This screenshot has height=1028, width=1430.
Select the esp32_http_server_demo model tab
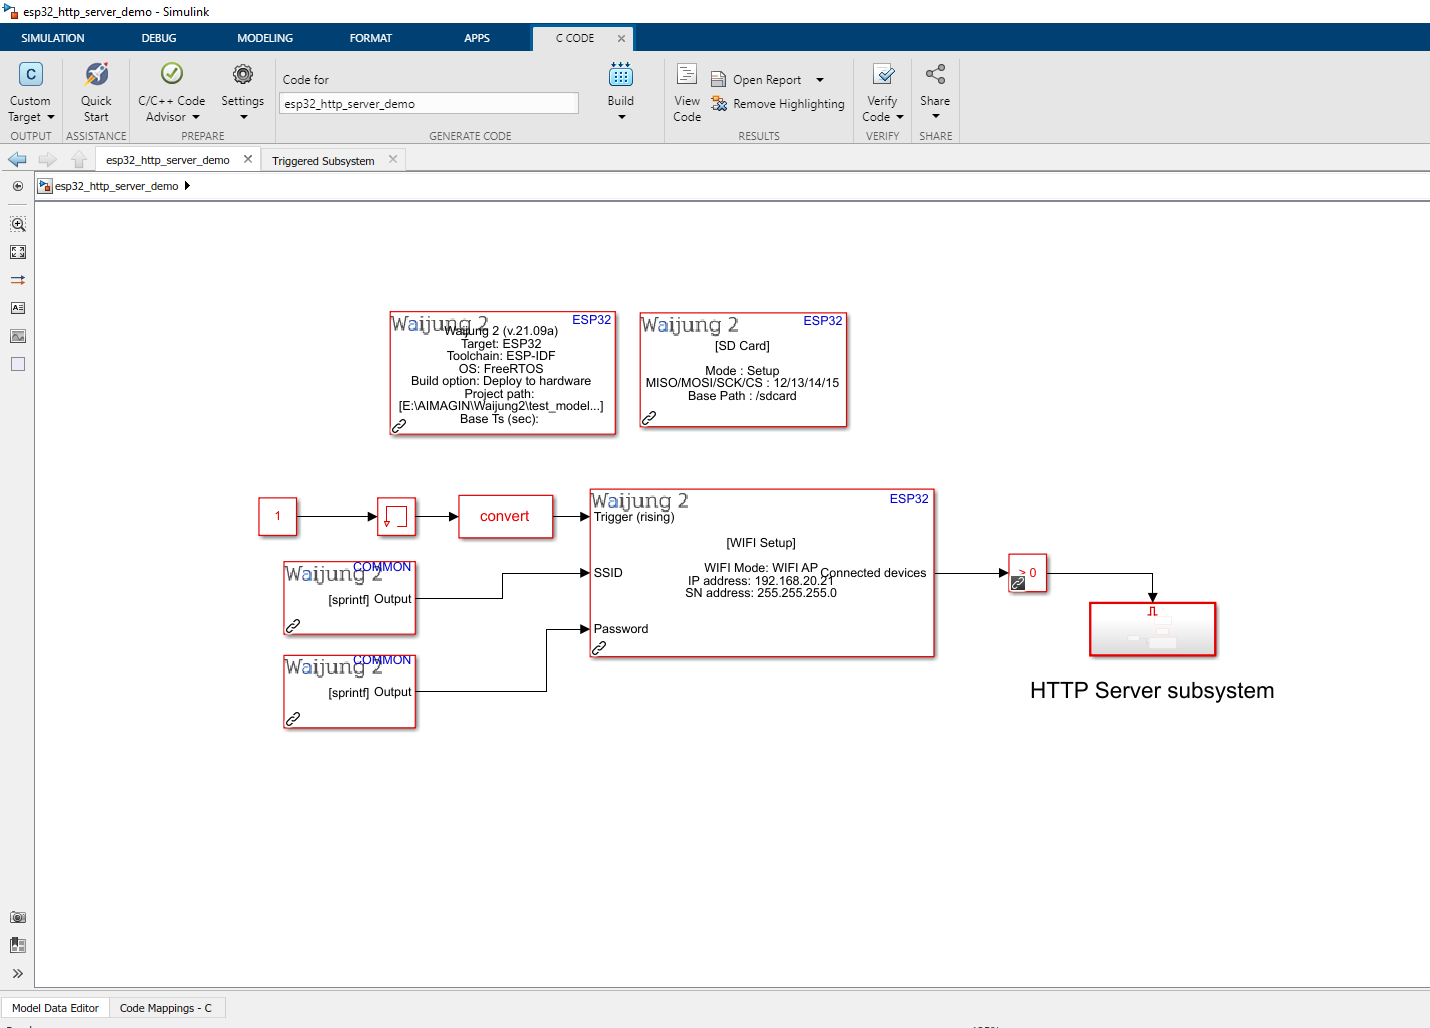pyautogui.click(x=167, y=160)
